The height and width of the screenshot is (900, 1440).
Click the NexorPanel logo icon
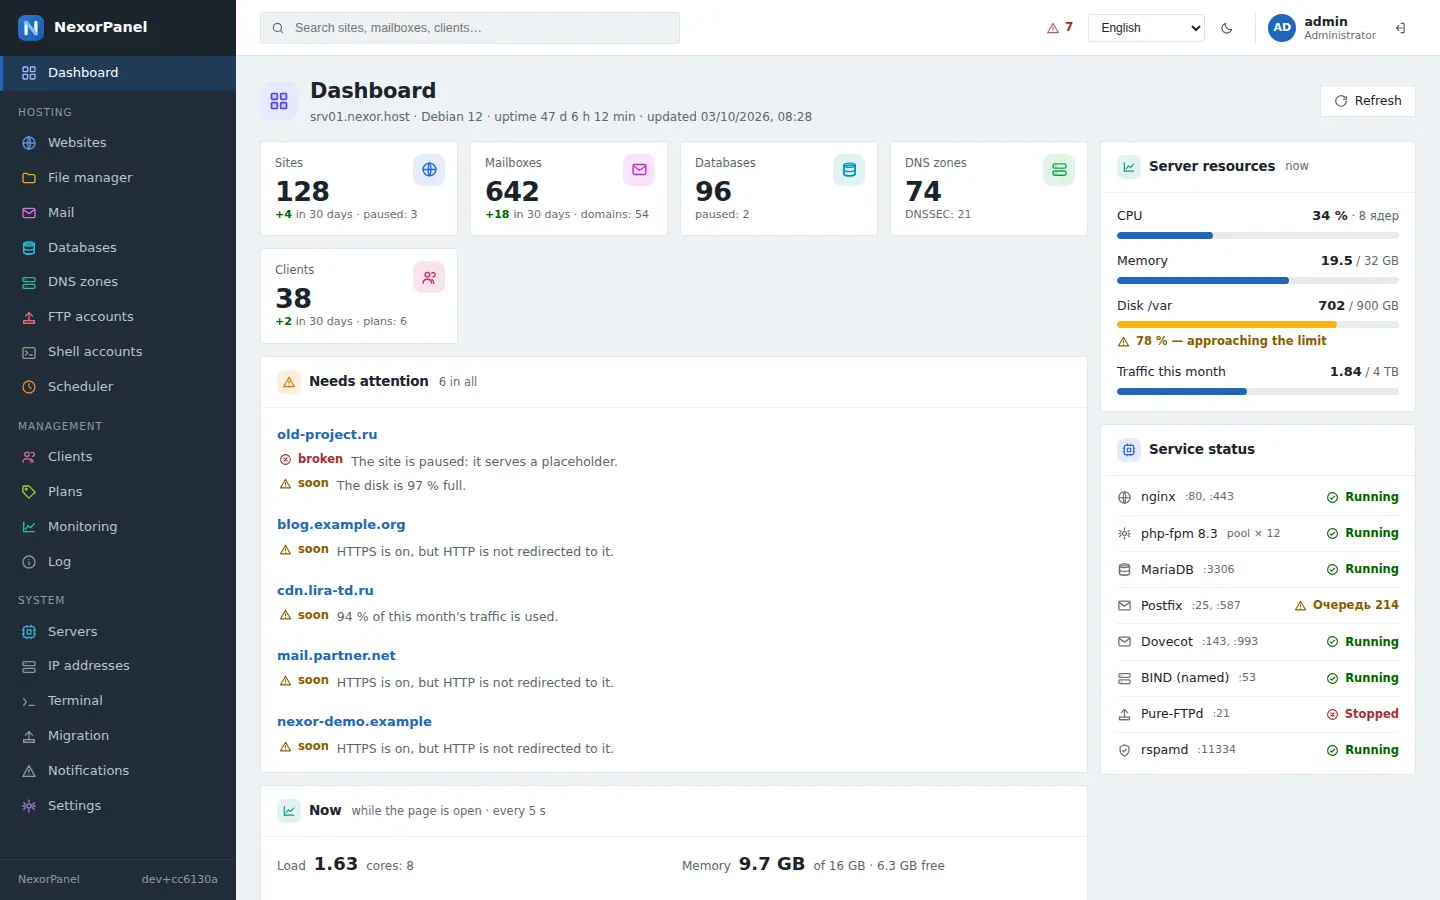[31, 28]
